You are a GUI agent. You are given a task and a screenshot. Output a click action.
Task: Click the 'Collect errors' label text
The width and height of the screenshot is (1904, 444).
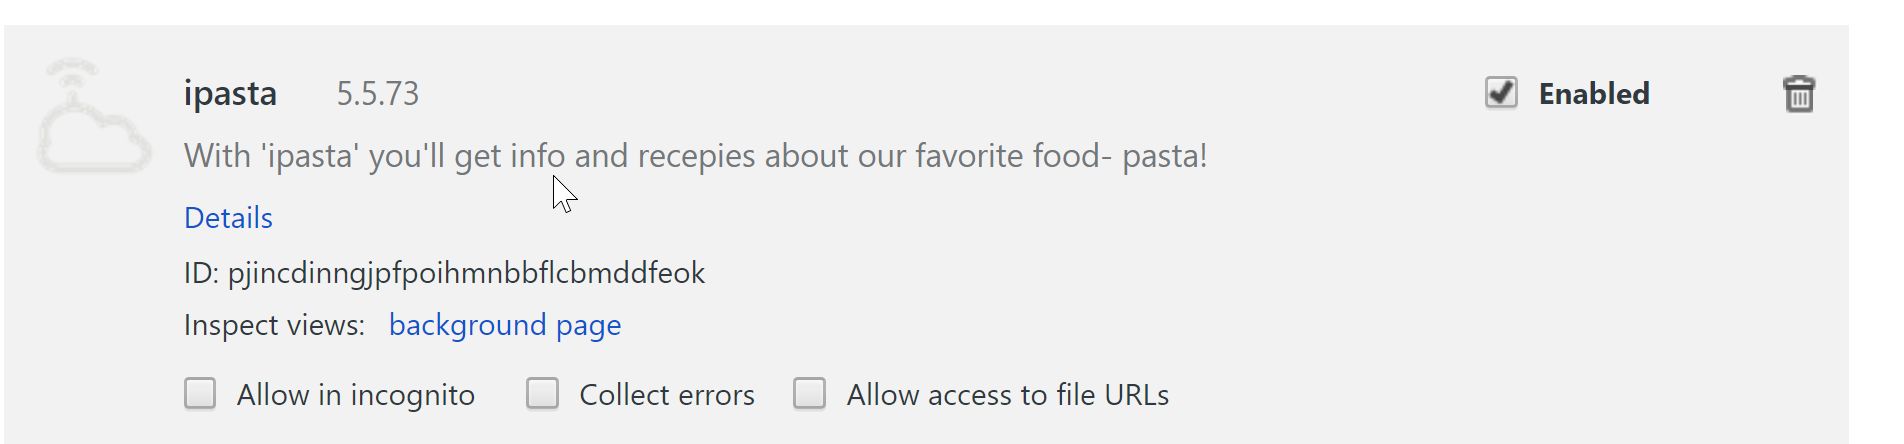click(666, 395)
